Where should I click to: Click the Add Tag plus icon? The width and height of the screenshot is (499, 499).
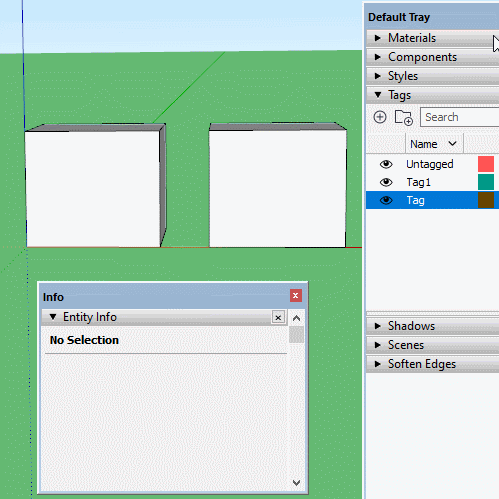pyautogui.click(x=380, y=117)
